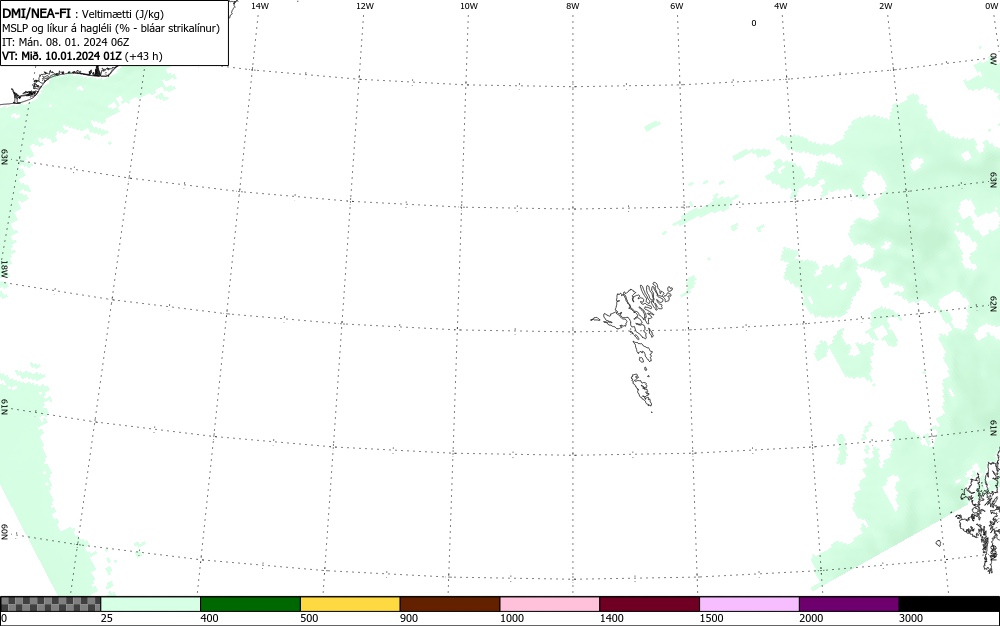Click the 14W longitude label
Screen dimensions: 1000x626
click(260, 6)
